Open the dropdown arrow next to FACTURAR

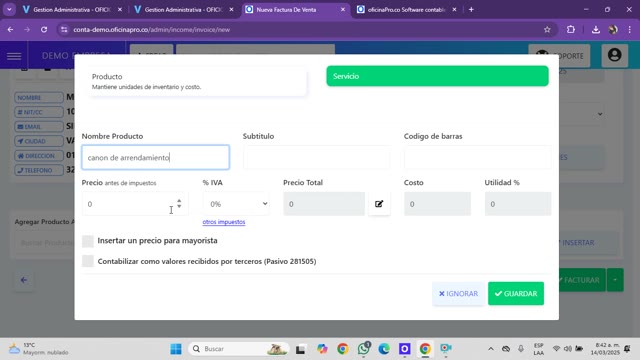click(x=615, y=280)
